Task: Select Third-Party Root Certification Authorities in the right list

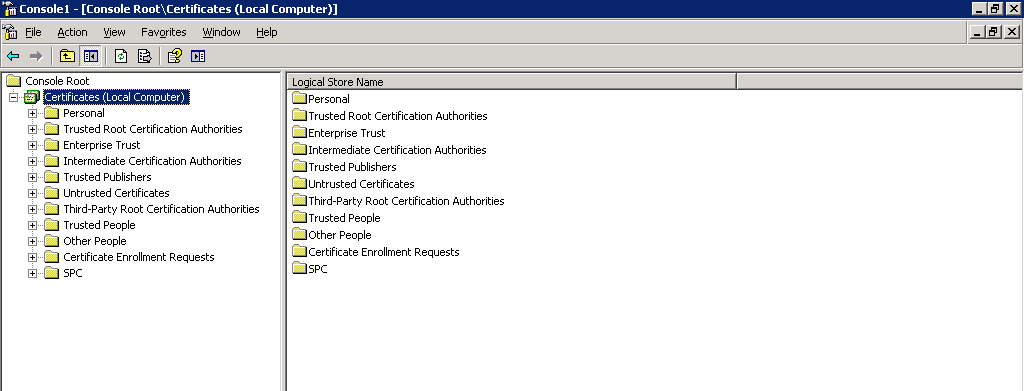Action: (x=406, y=200)
